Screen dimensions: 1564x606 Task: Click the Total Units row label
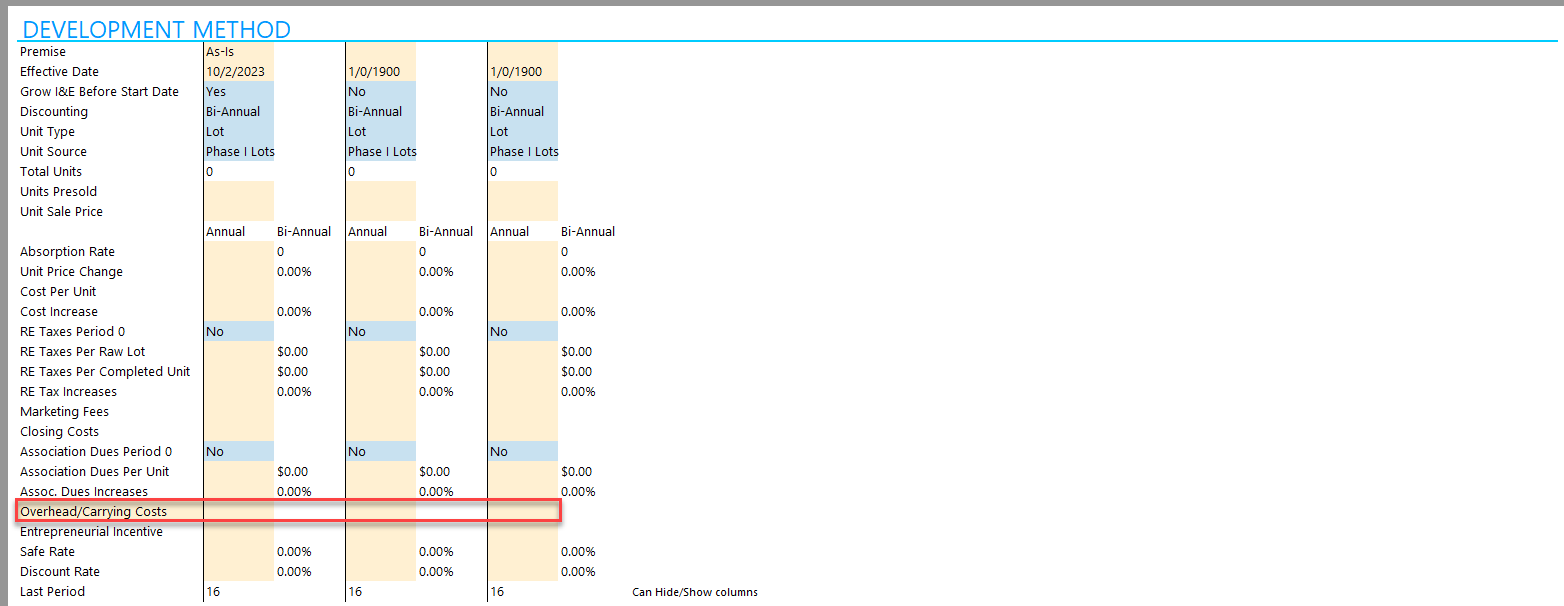pos(51,171)
